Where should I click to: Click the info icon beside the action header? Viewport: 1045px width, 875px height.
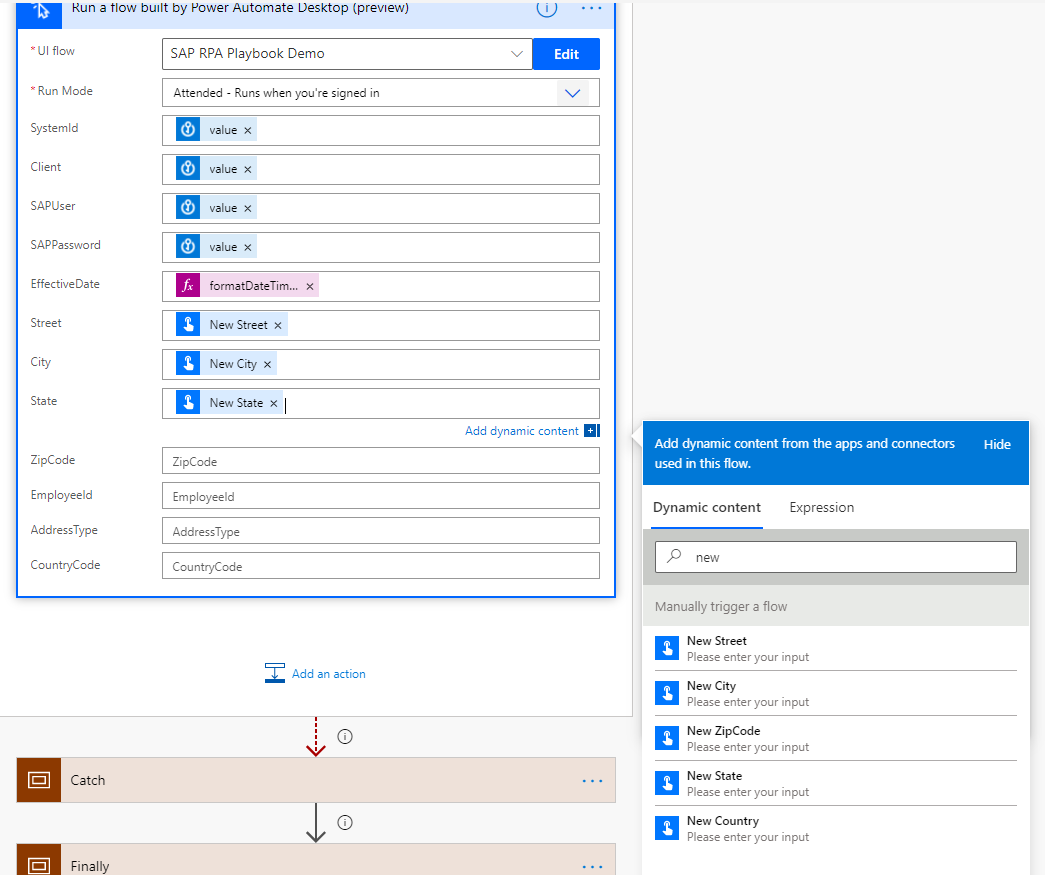[546, 9]
